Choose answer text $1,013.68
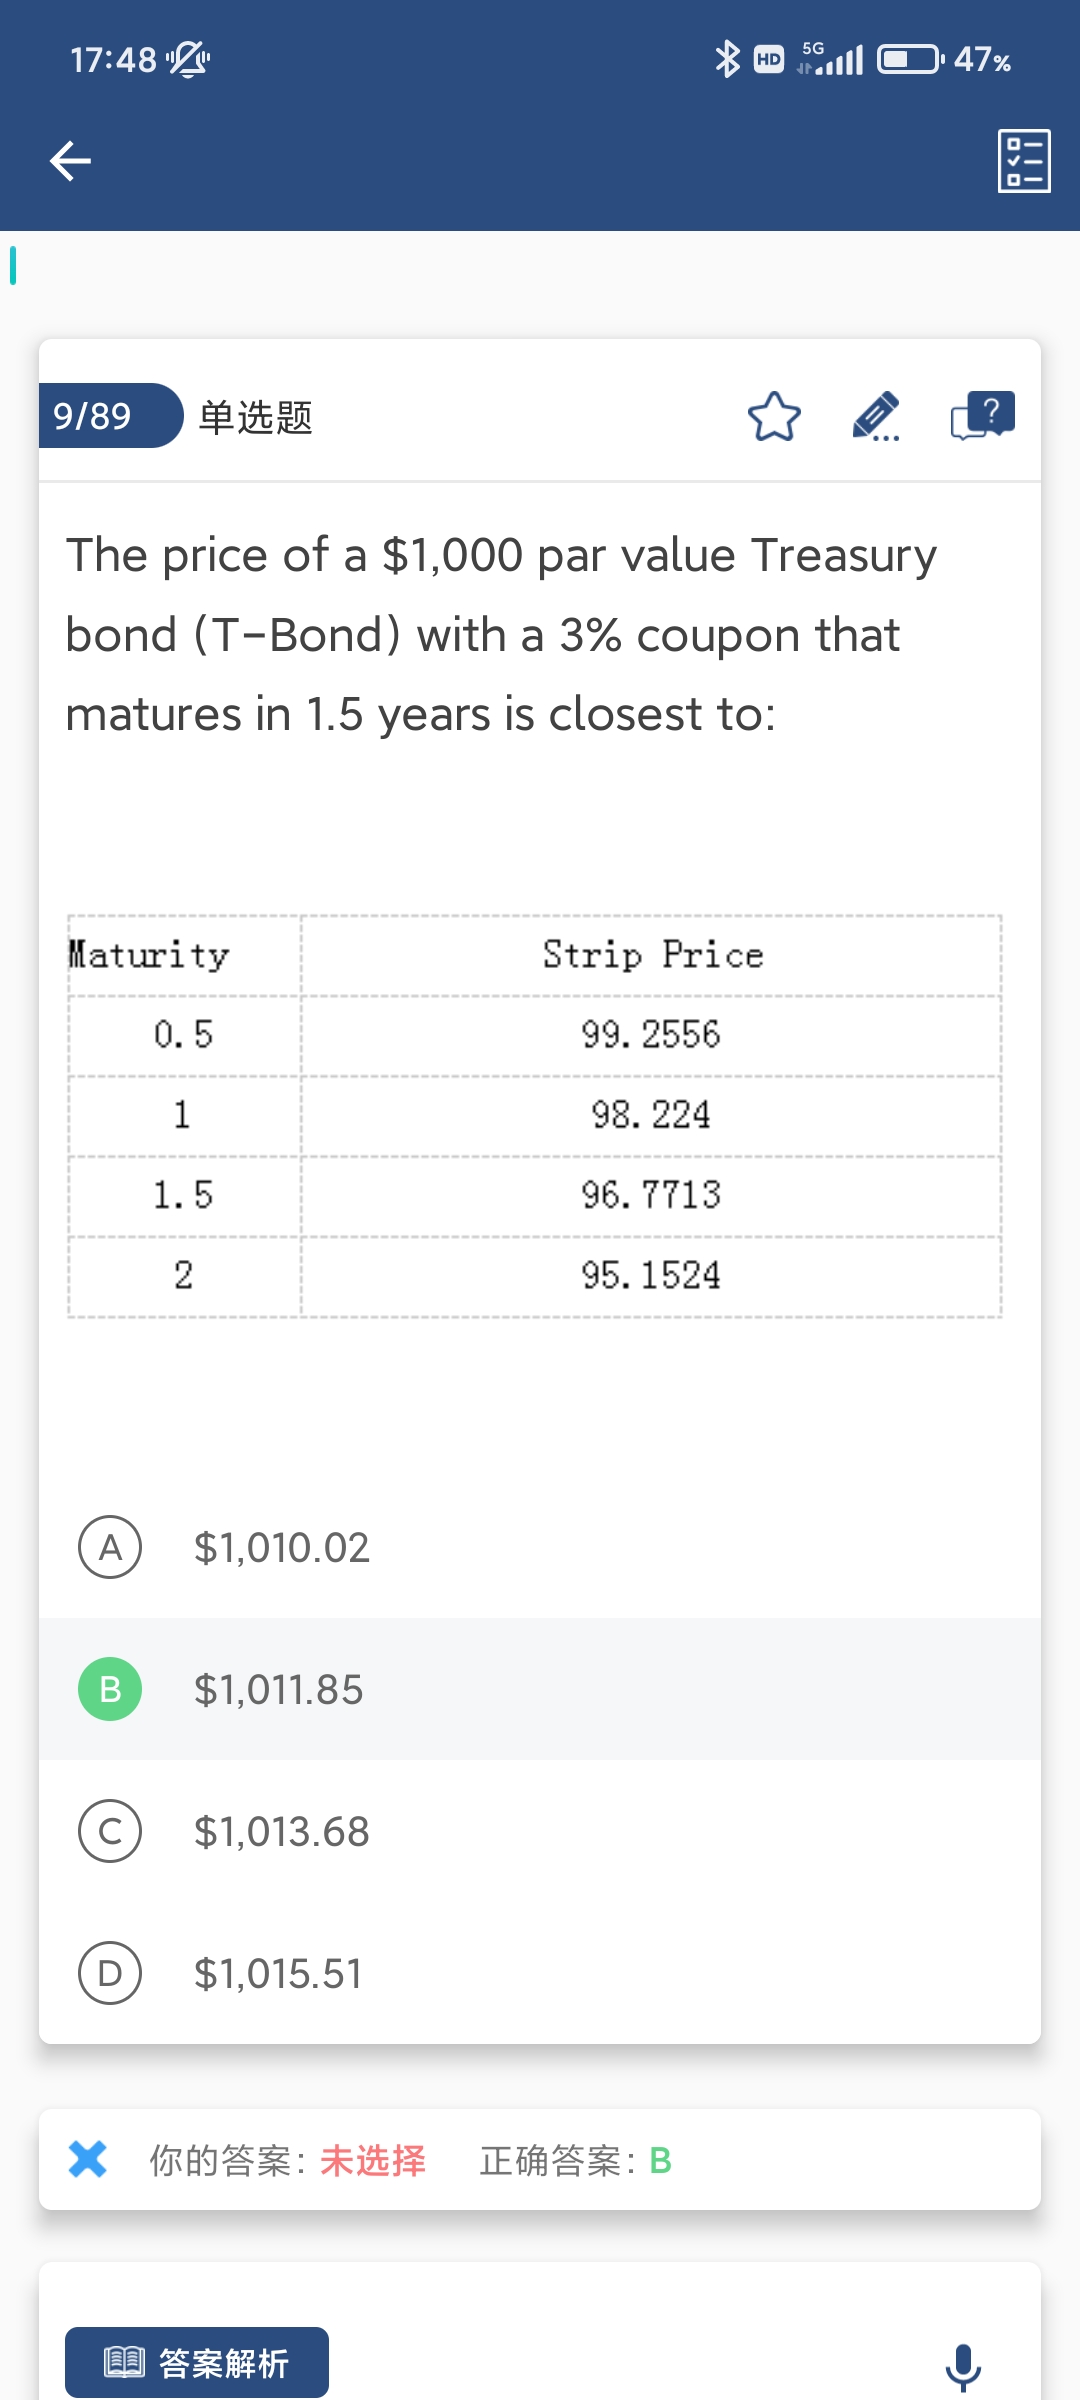 (282, 1832)
